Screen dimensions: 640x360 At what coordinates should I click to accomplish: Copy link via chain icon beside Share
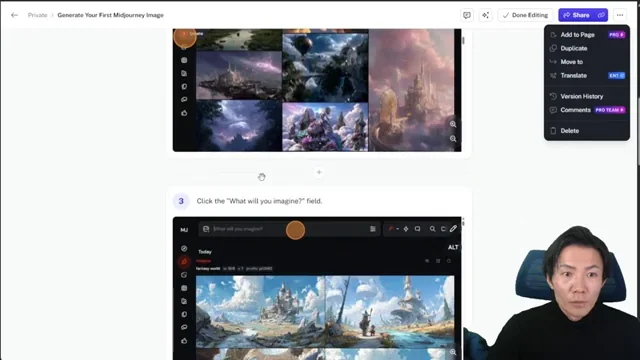point(601,15)
